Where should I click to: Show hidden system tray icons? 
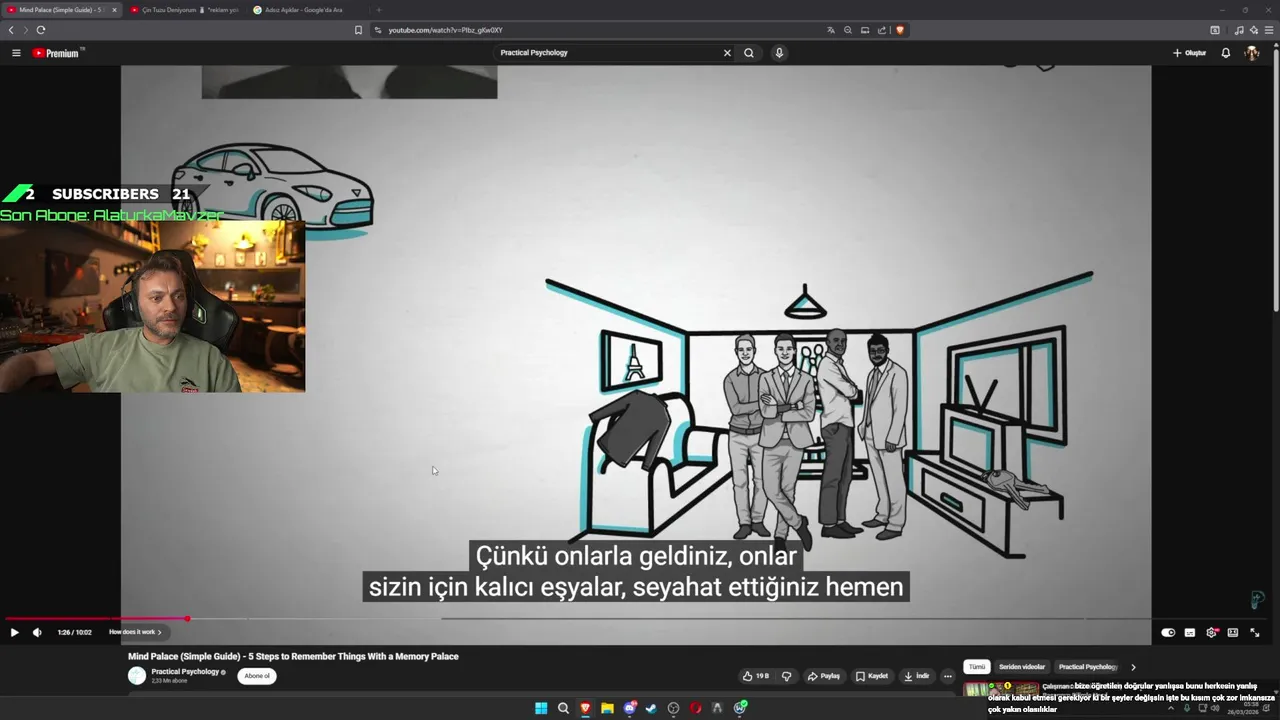1171,708
